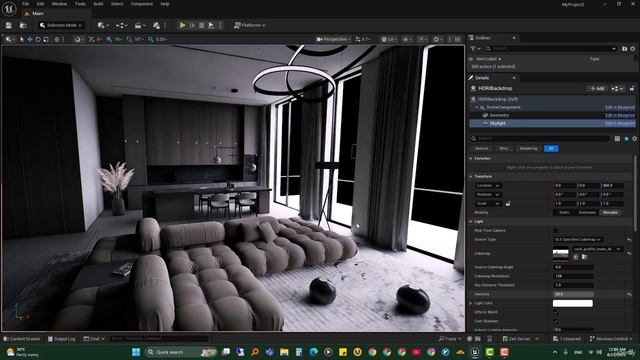Open the Platforms dropdown
640x360 pixels.
[249, 25]
